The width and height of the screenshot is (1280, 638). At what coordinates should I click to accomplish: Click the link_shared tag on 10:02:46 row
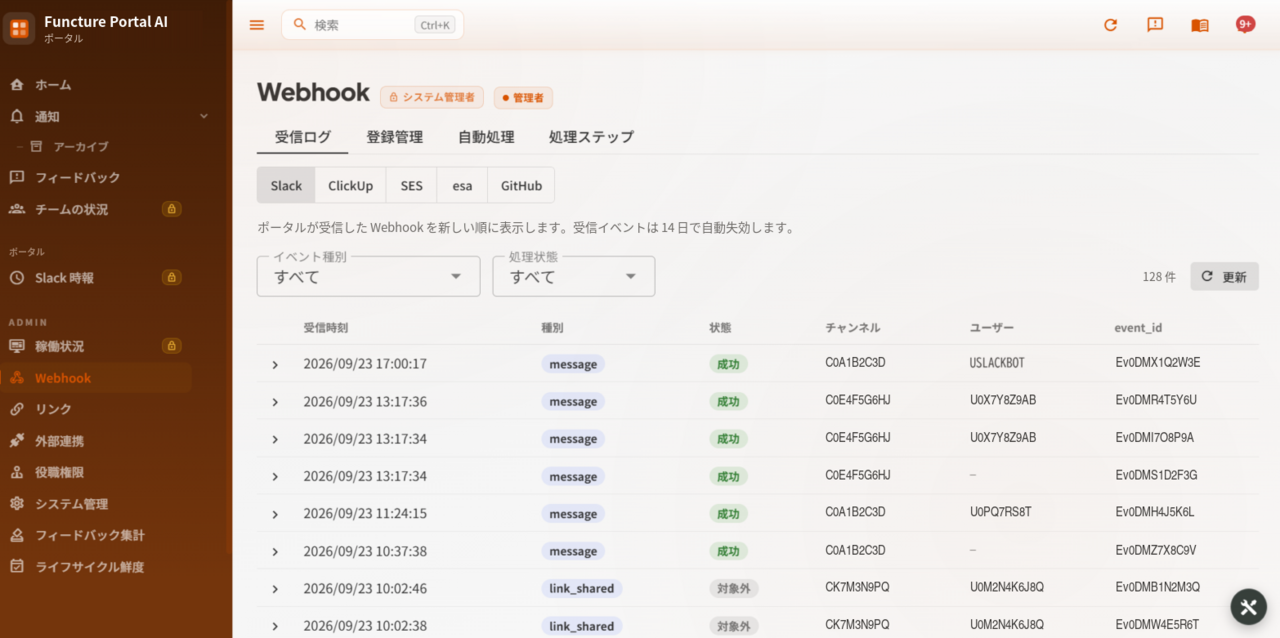click(582, 589)
